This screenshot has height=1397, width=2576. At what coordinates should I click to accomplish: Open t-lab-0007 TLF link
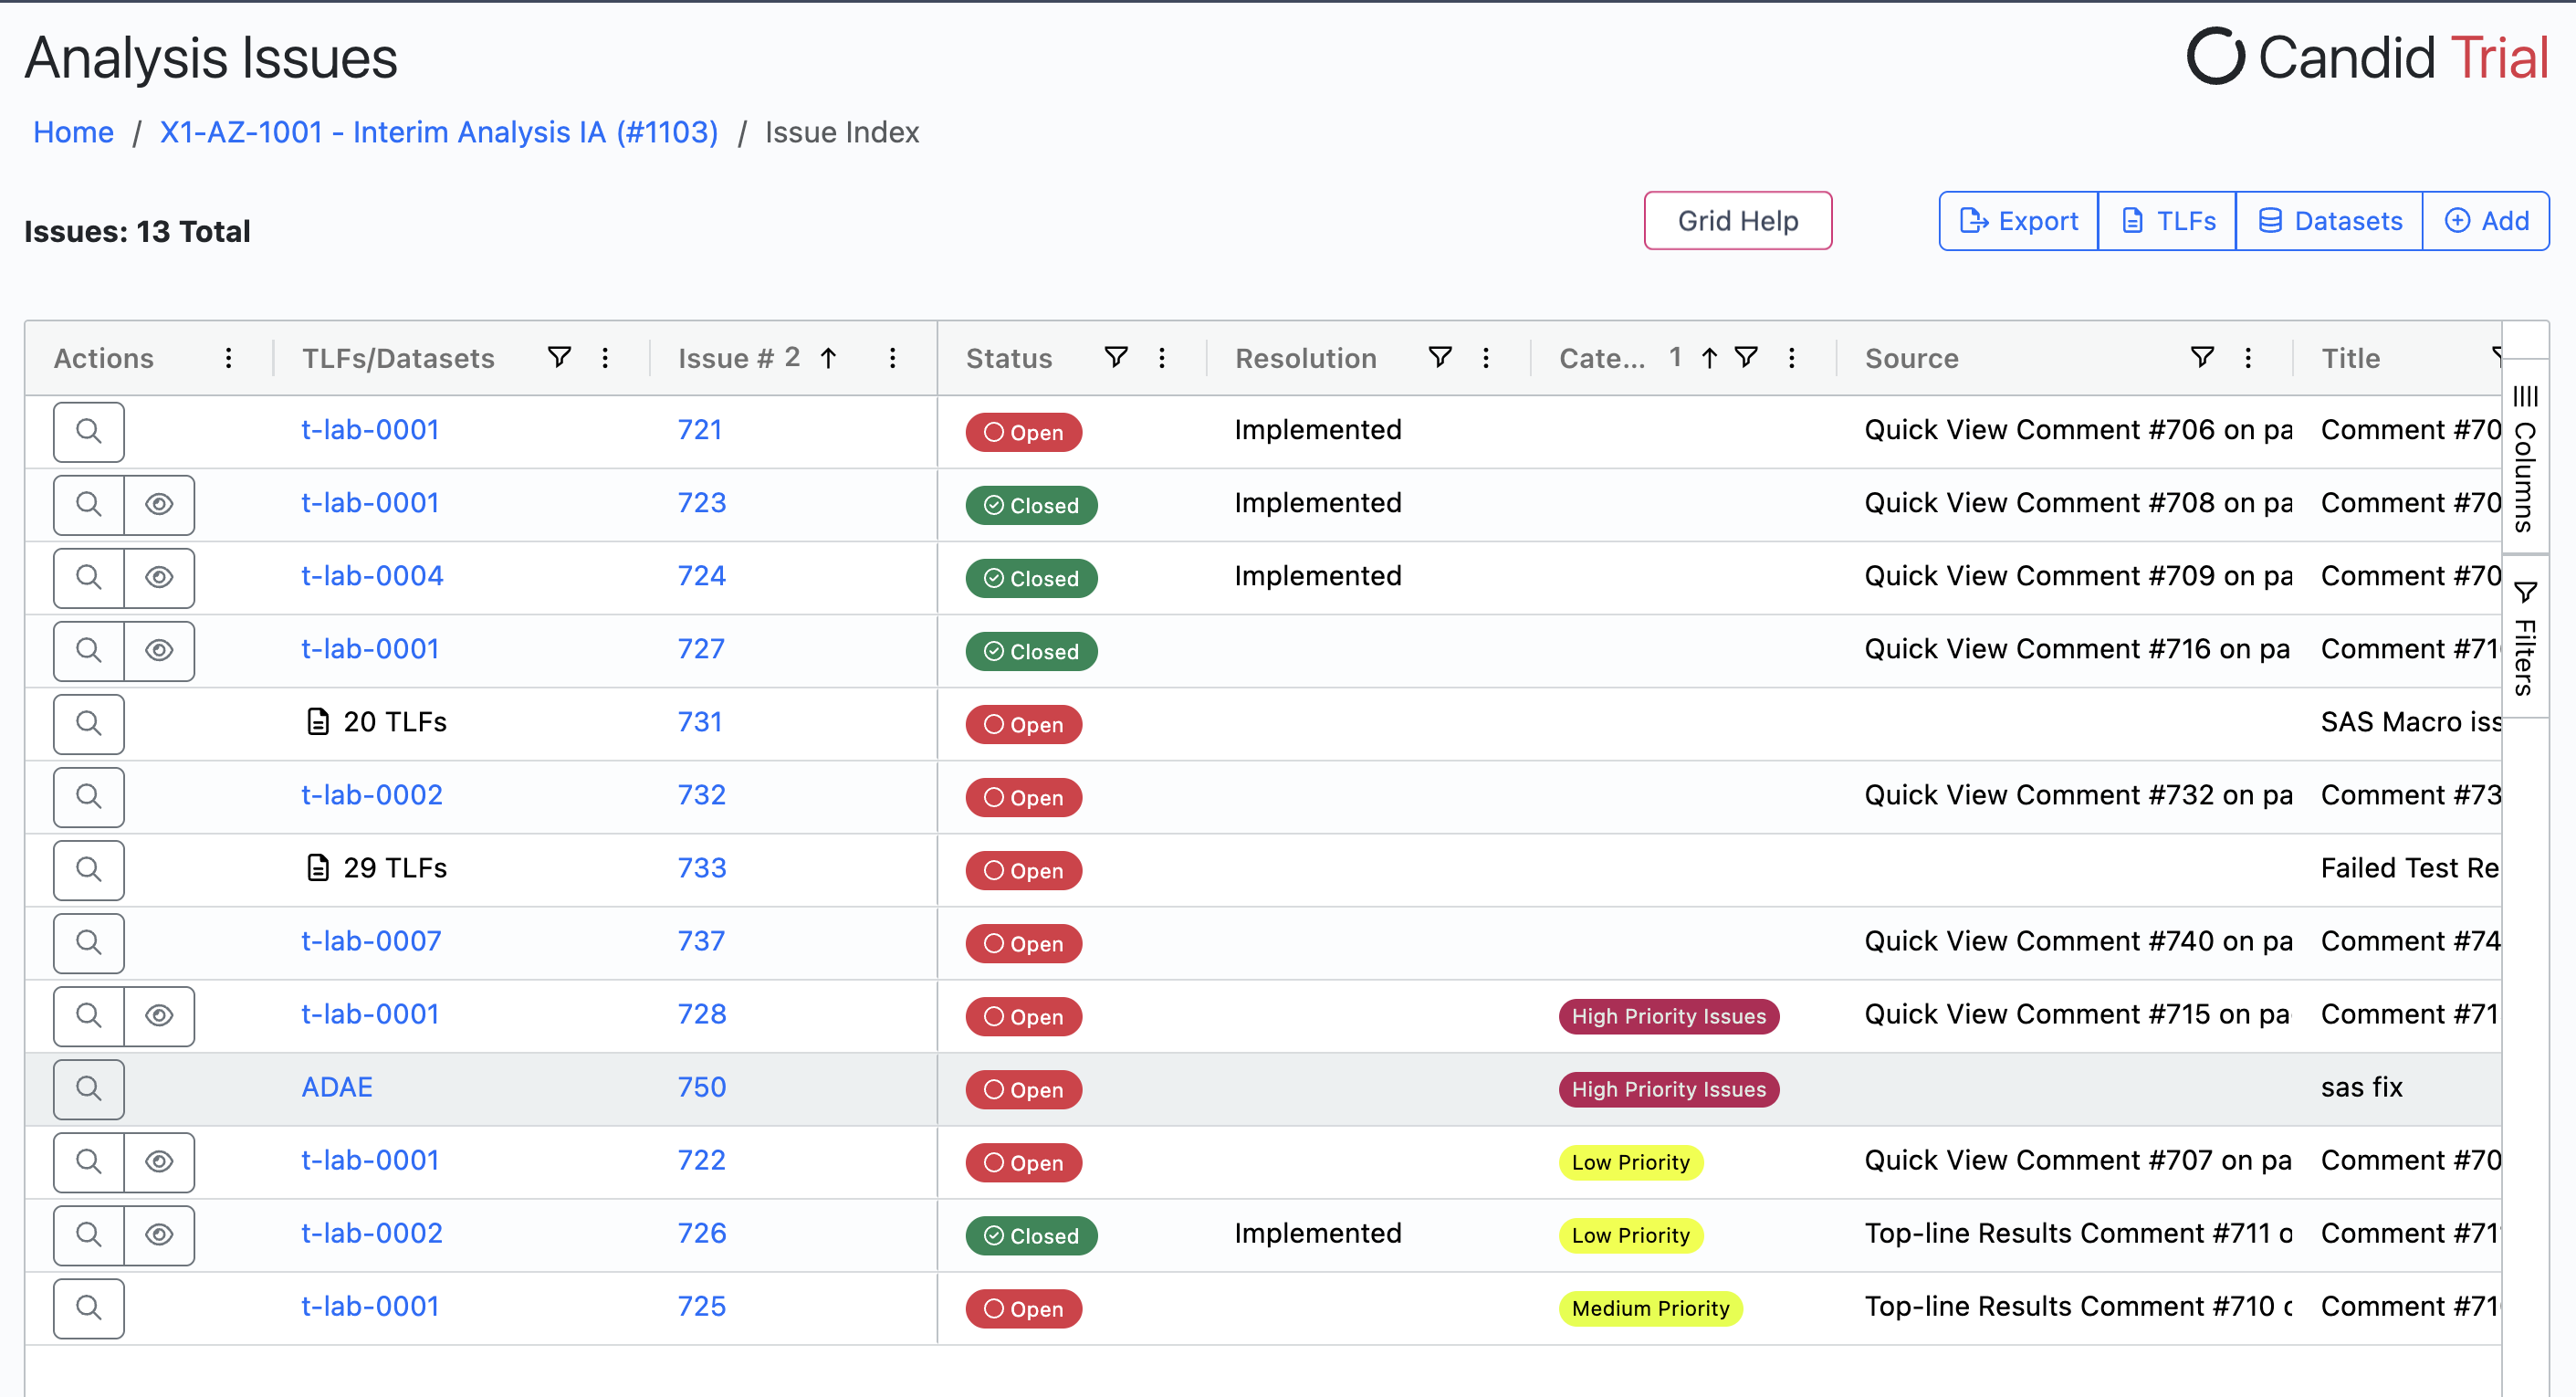point(371,941)
